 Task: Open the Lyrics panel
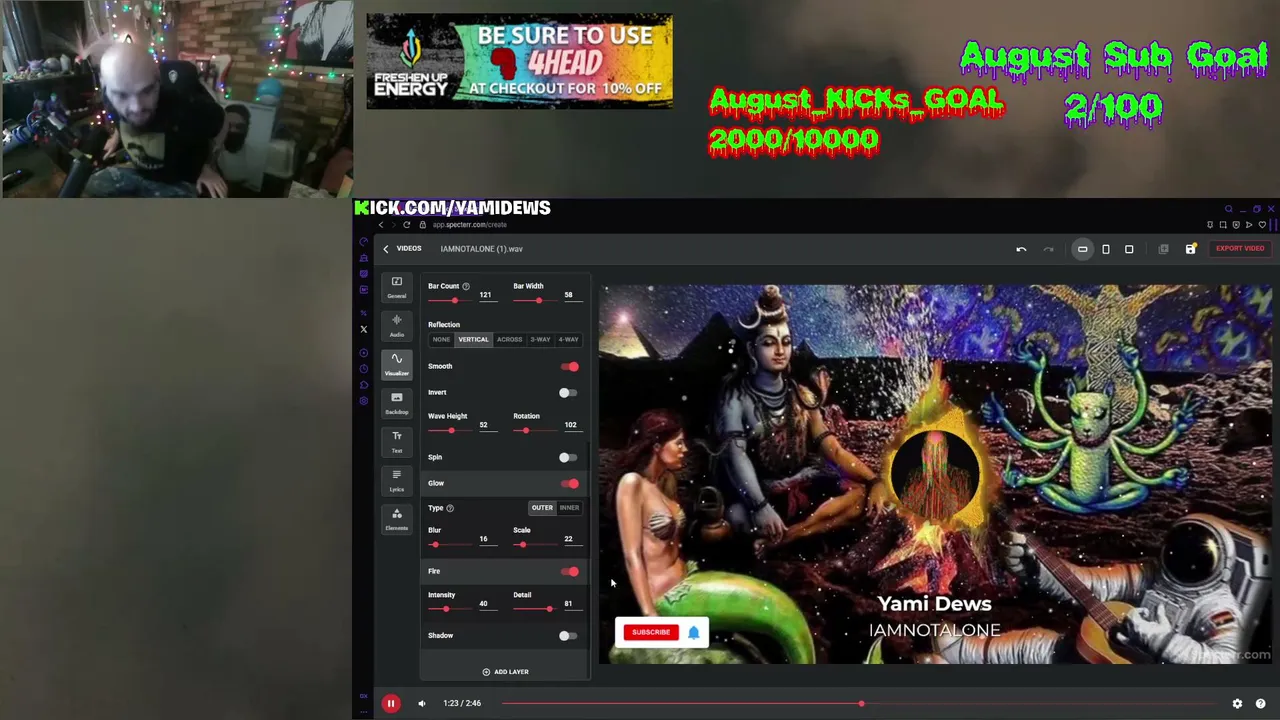[x=397, y=480]
